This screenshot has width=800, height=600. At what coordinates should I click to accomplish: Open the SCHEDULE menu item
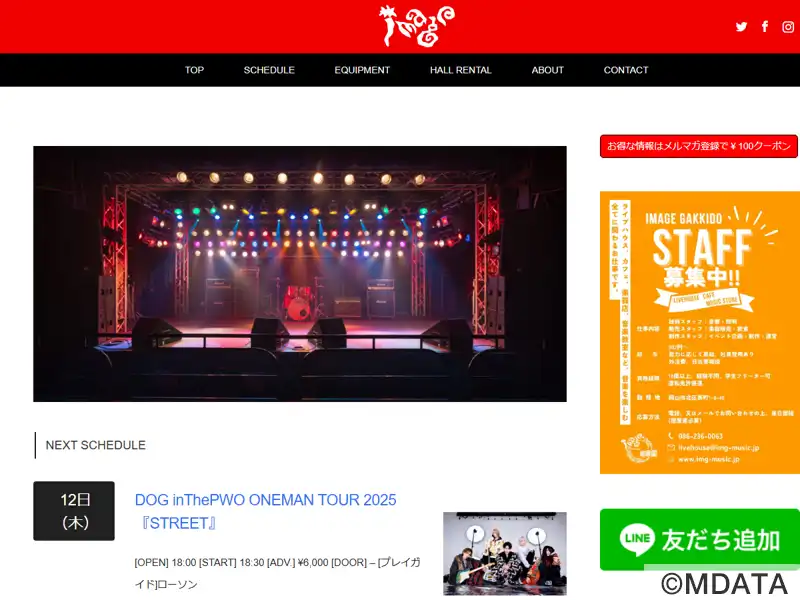pyautogui.click(x=269, y=70)
